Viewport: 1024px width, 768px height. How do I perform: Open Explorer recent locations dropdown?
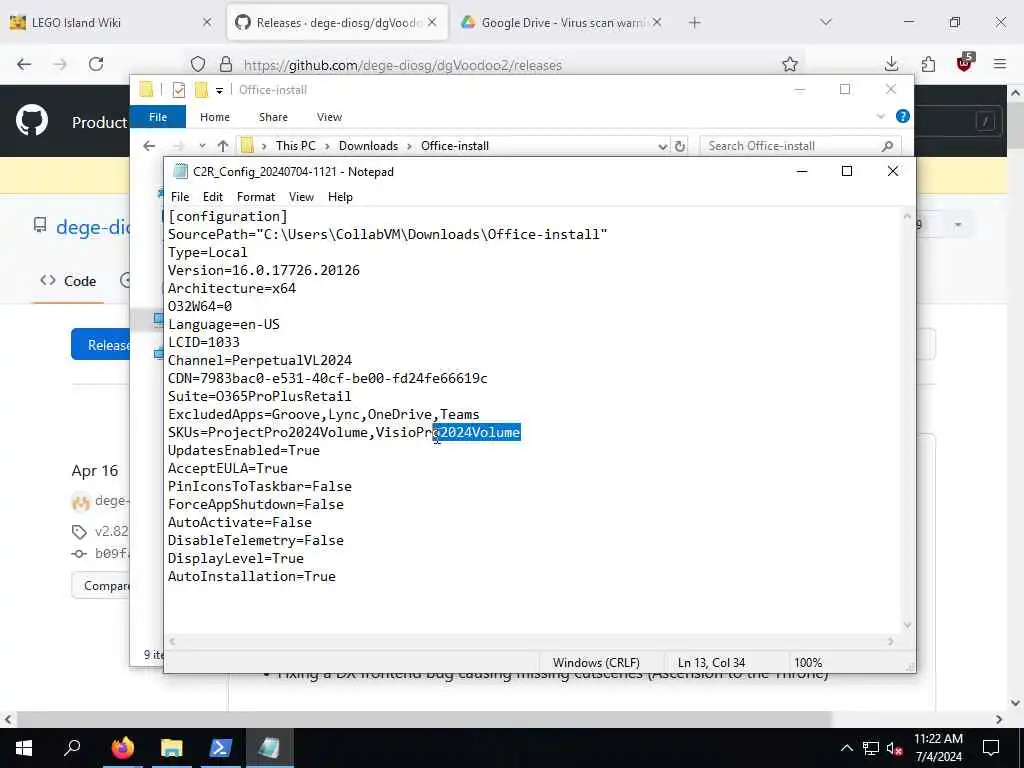point(202,146)
